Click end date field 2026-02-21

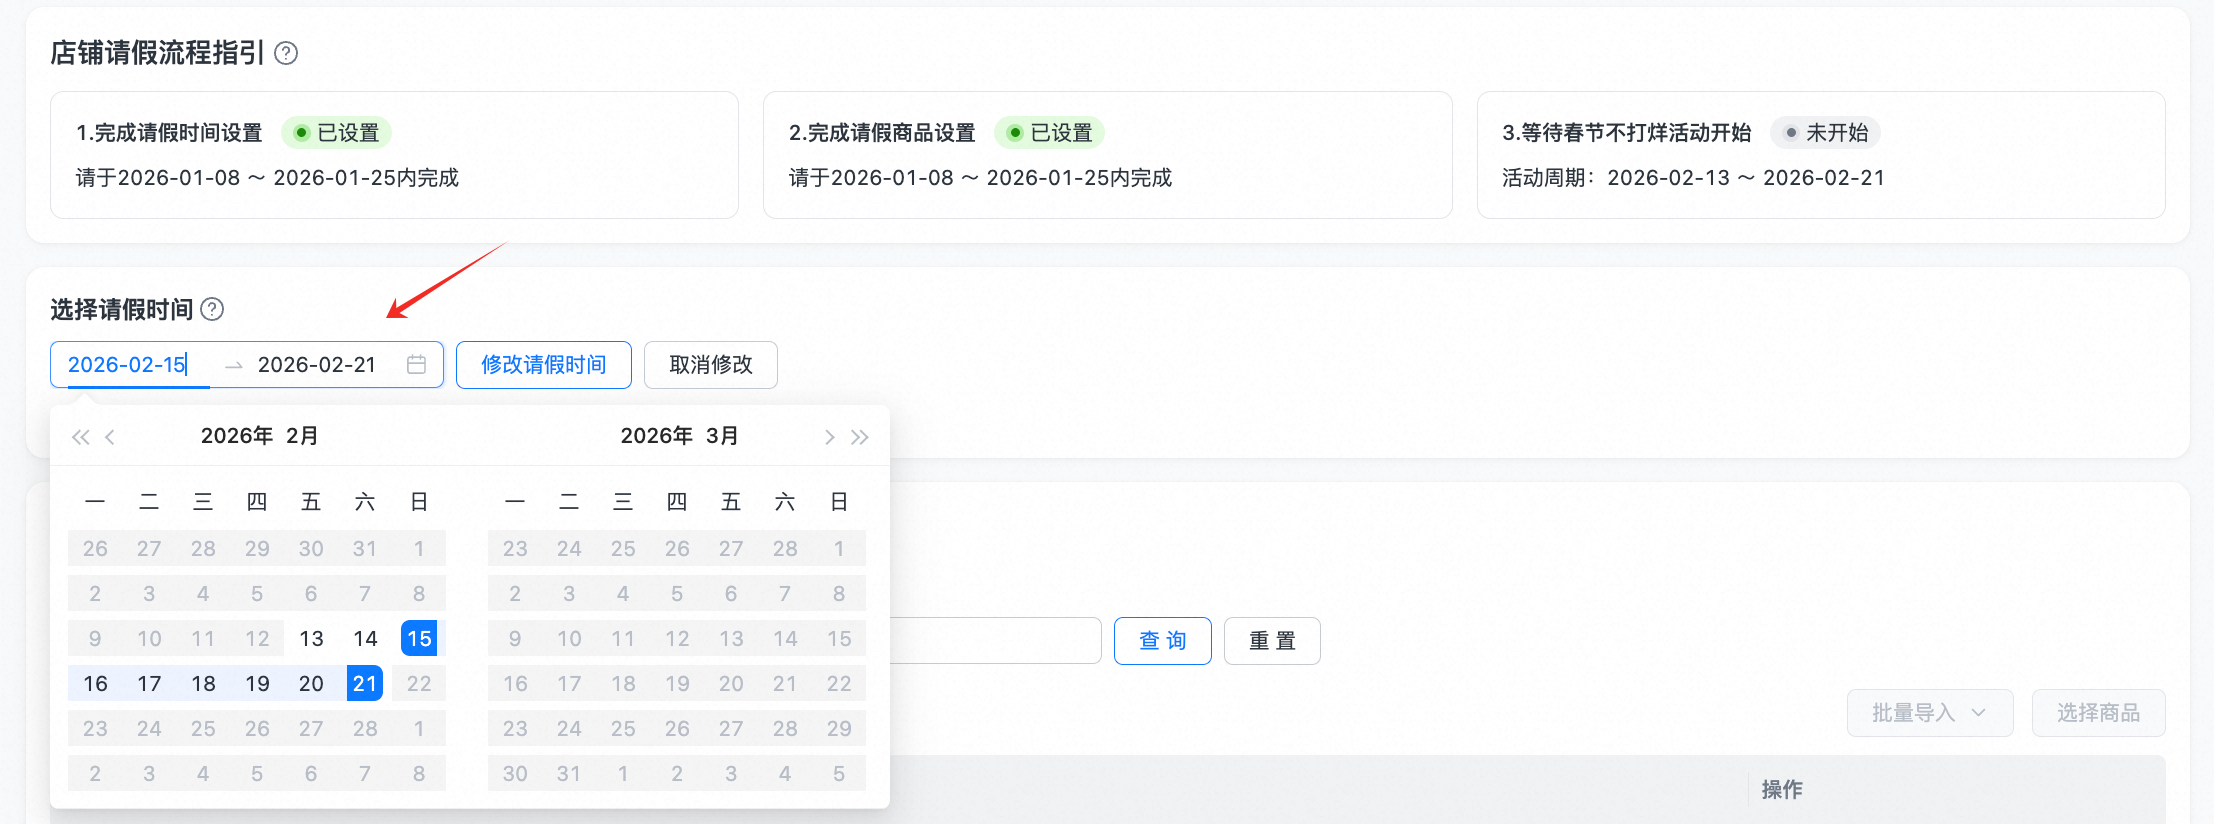pos(317,365)
